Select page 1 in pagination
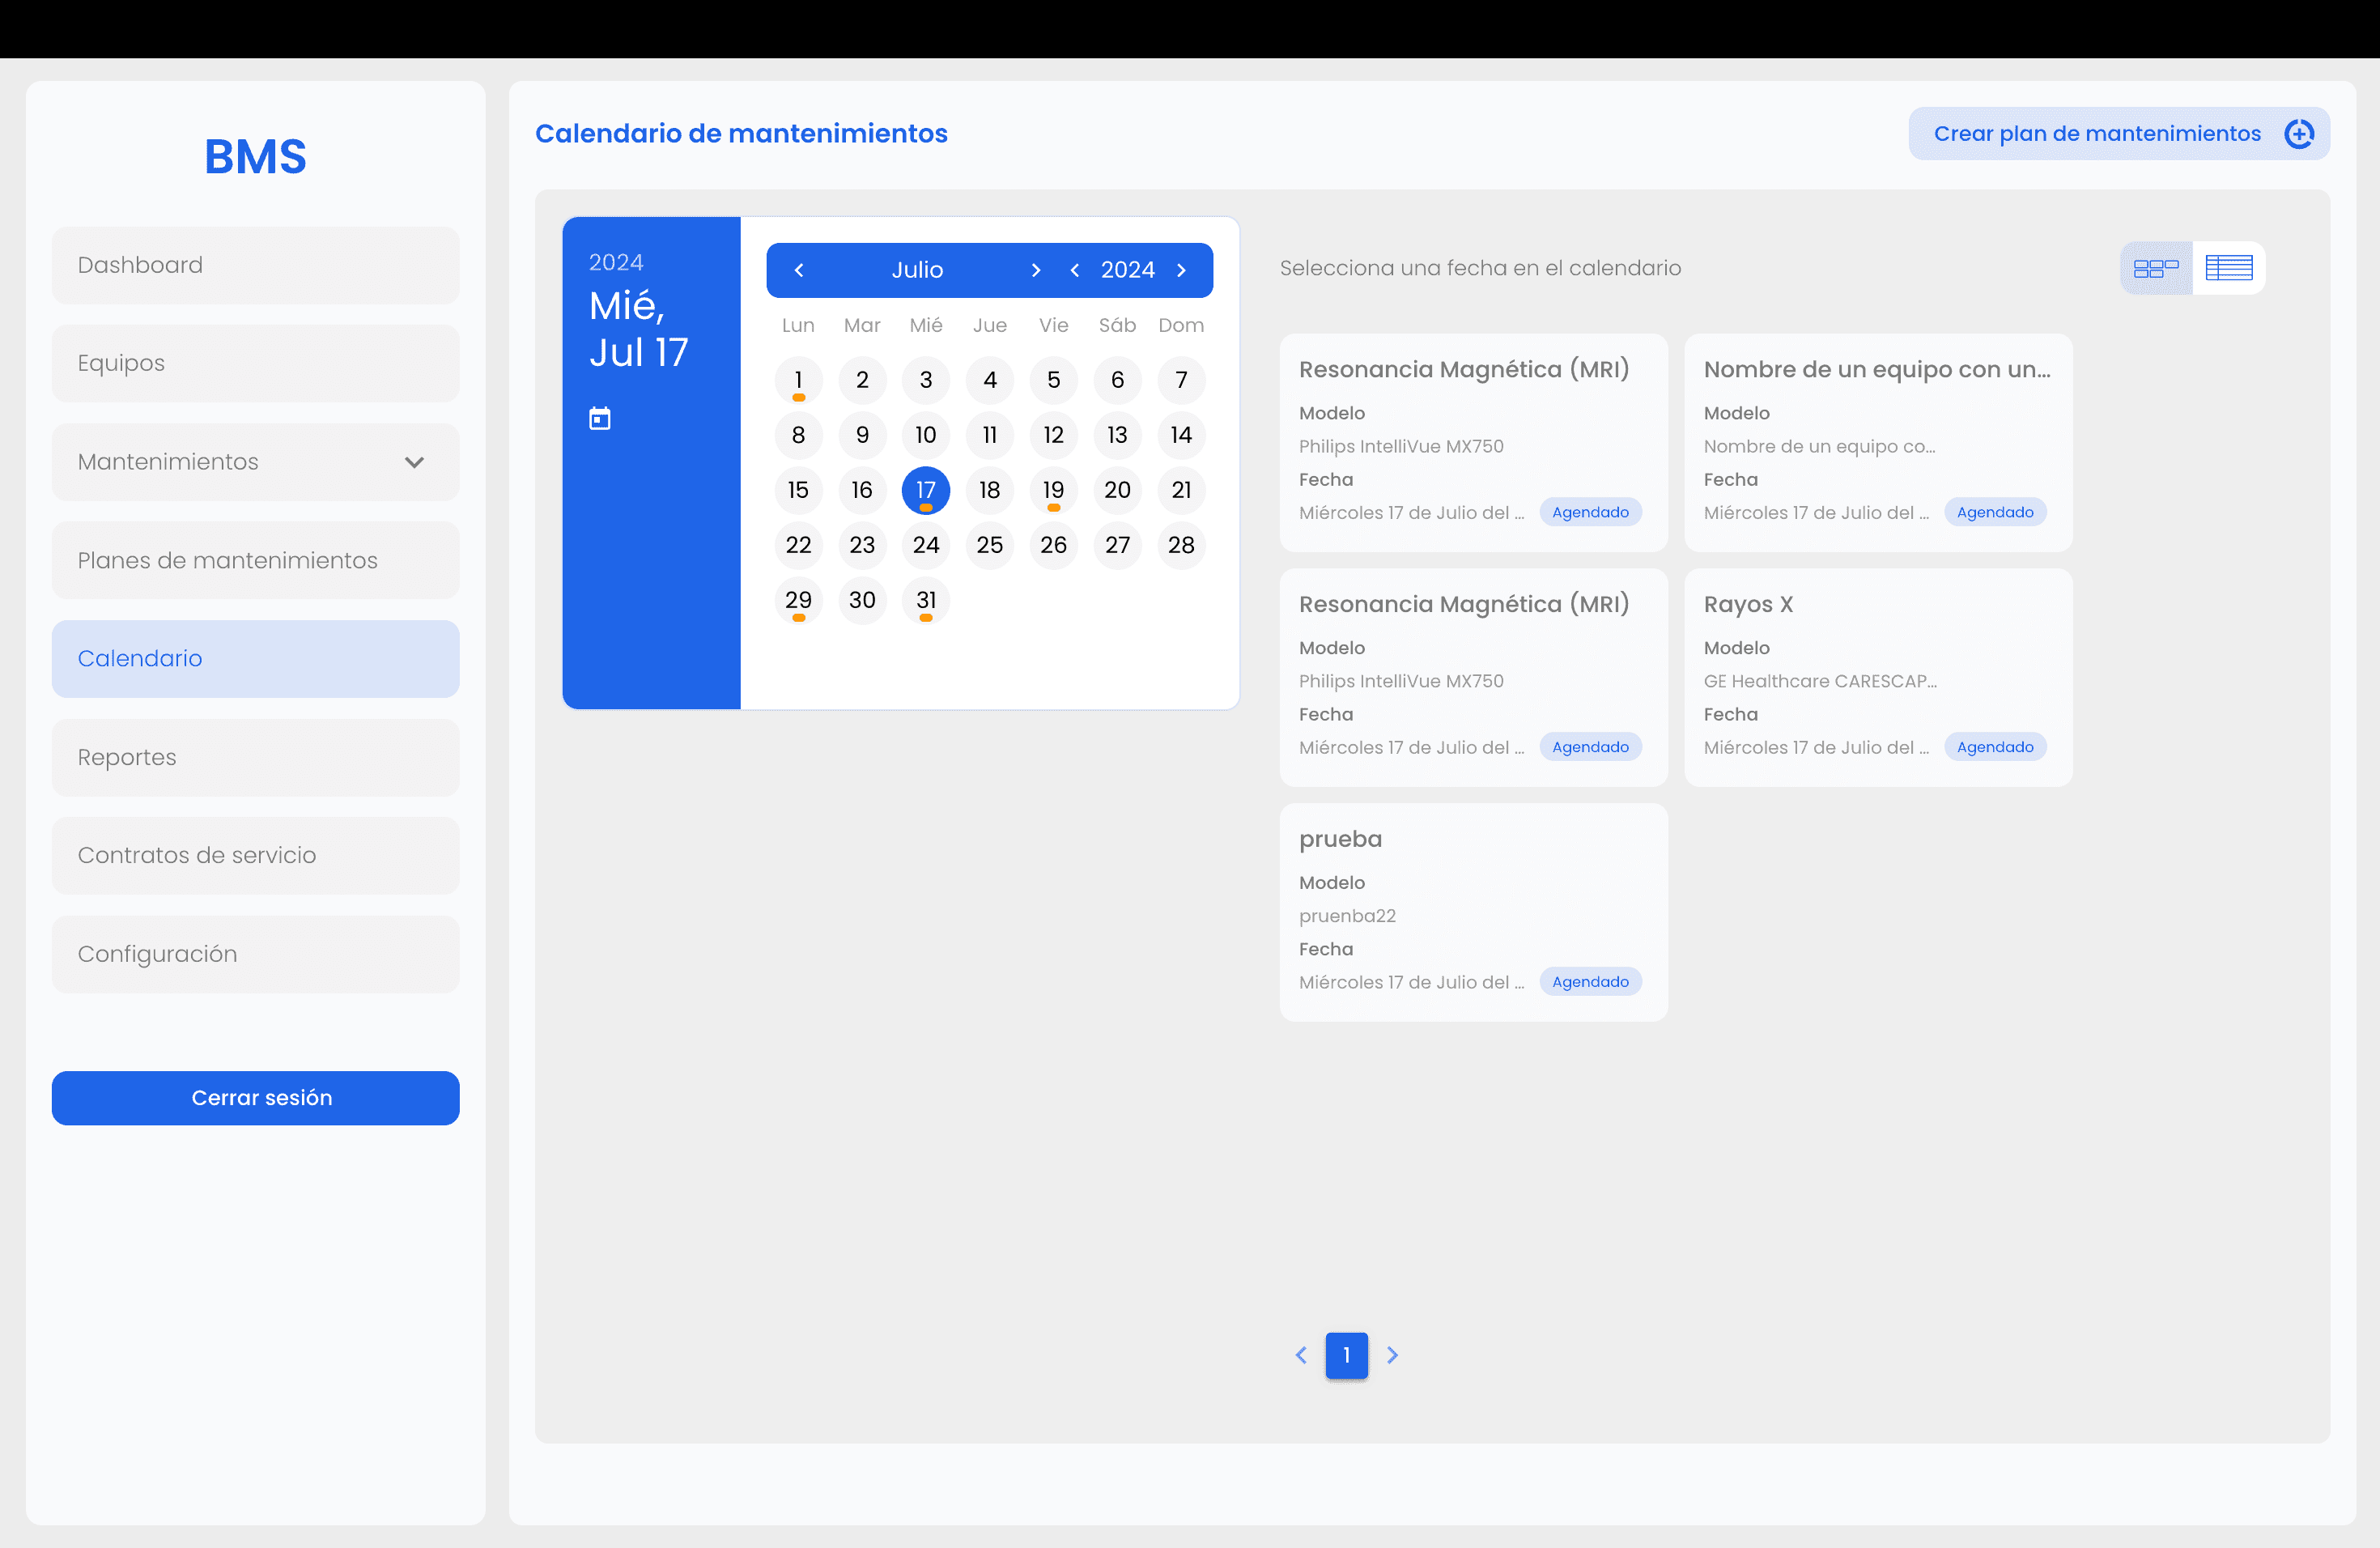The image size is (2380, 1548). [1347, 1355]
